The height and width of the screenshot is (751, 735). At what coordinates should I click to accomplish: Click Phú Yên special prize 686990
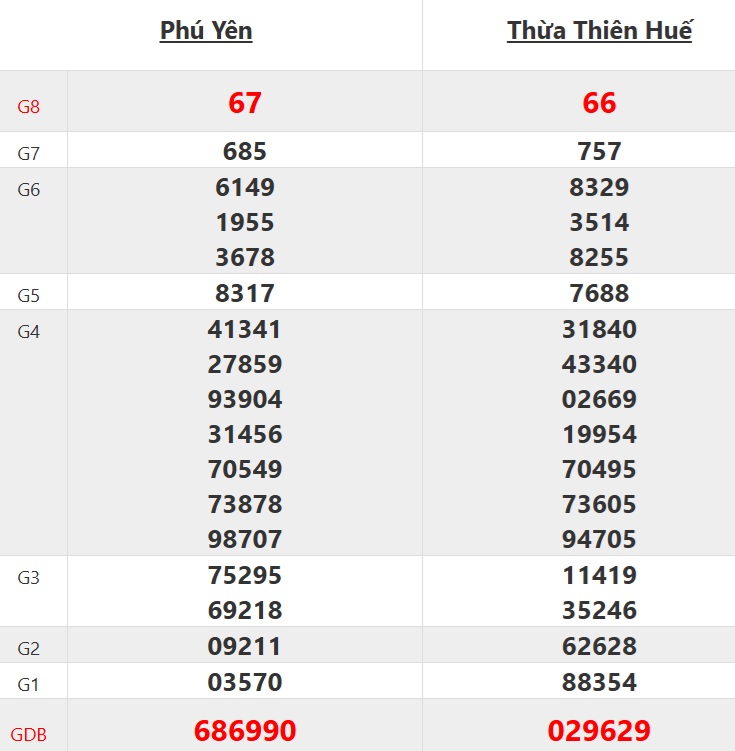coord(245,730)
